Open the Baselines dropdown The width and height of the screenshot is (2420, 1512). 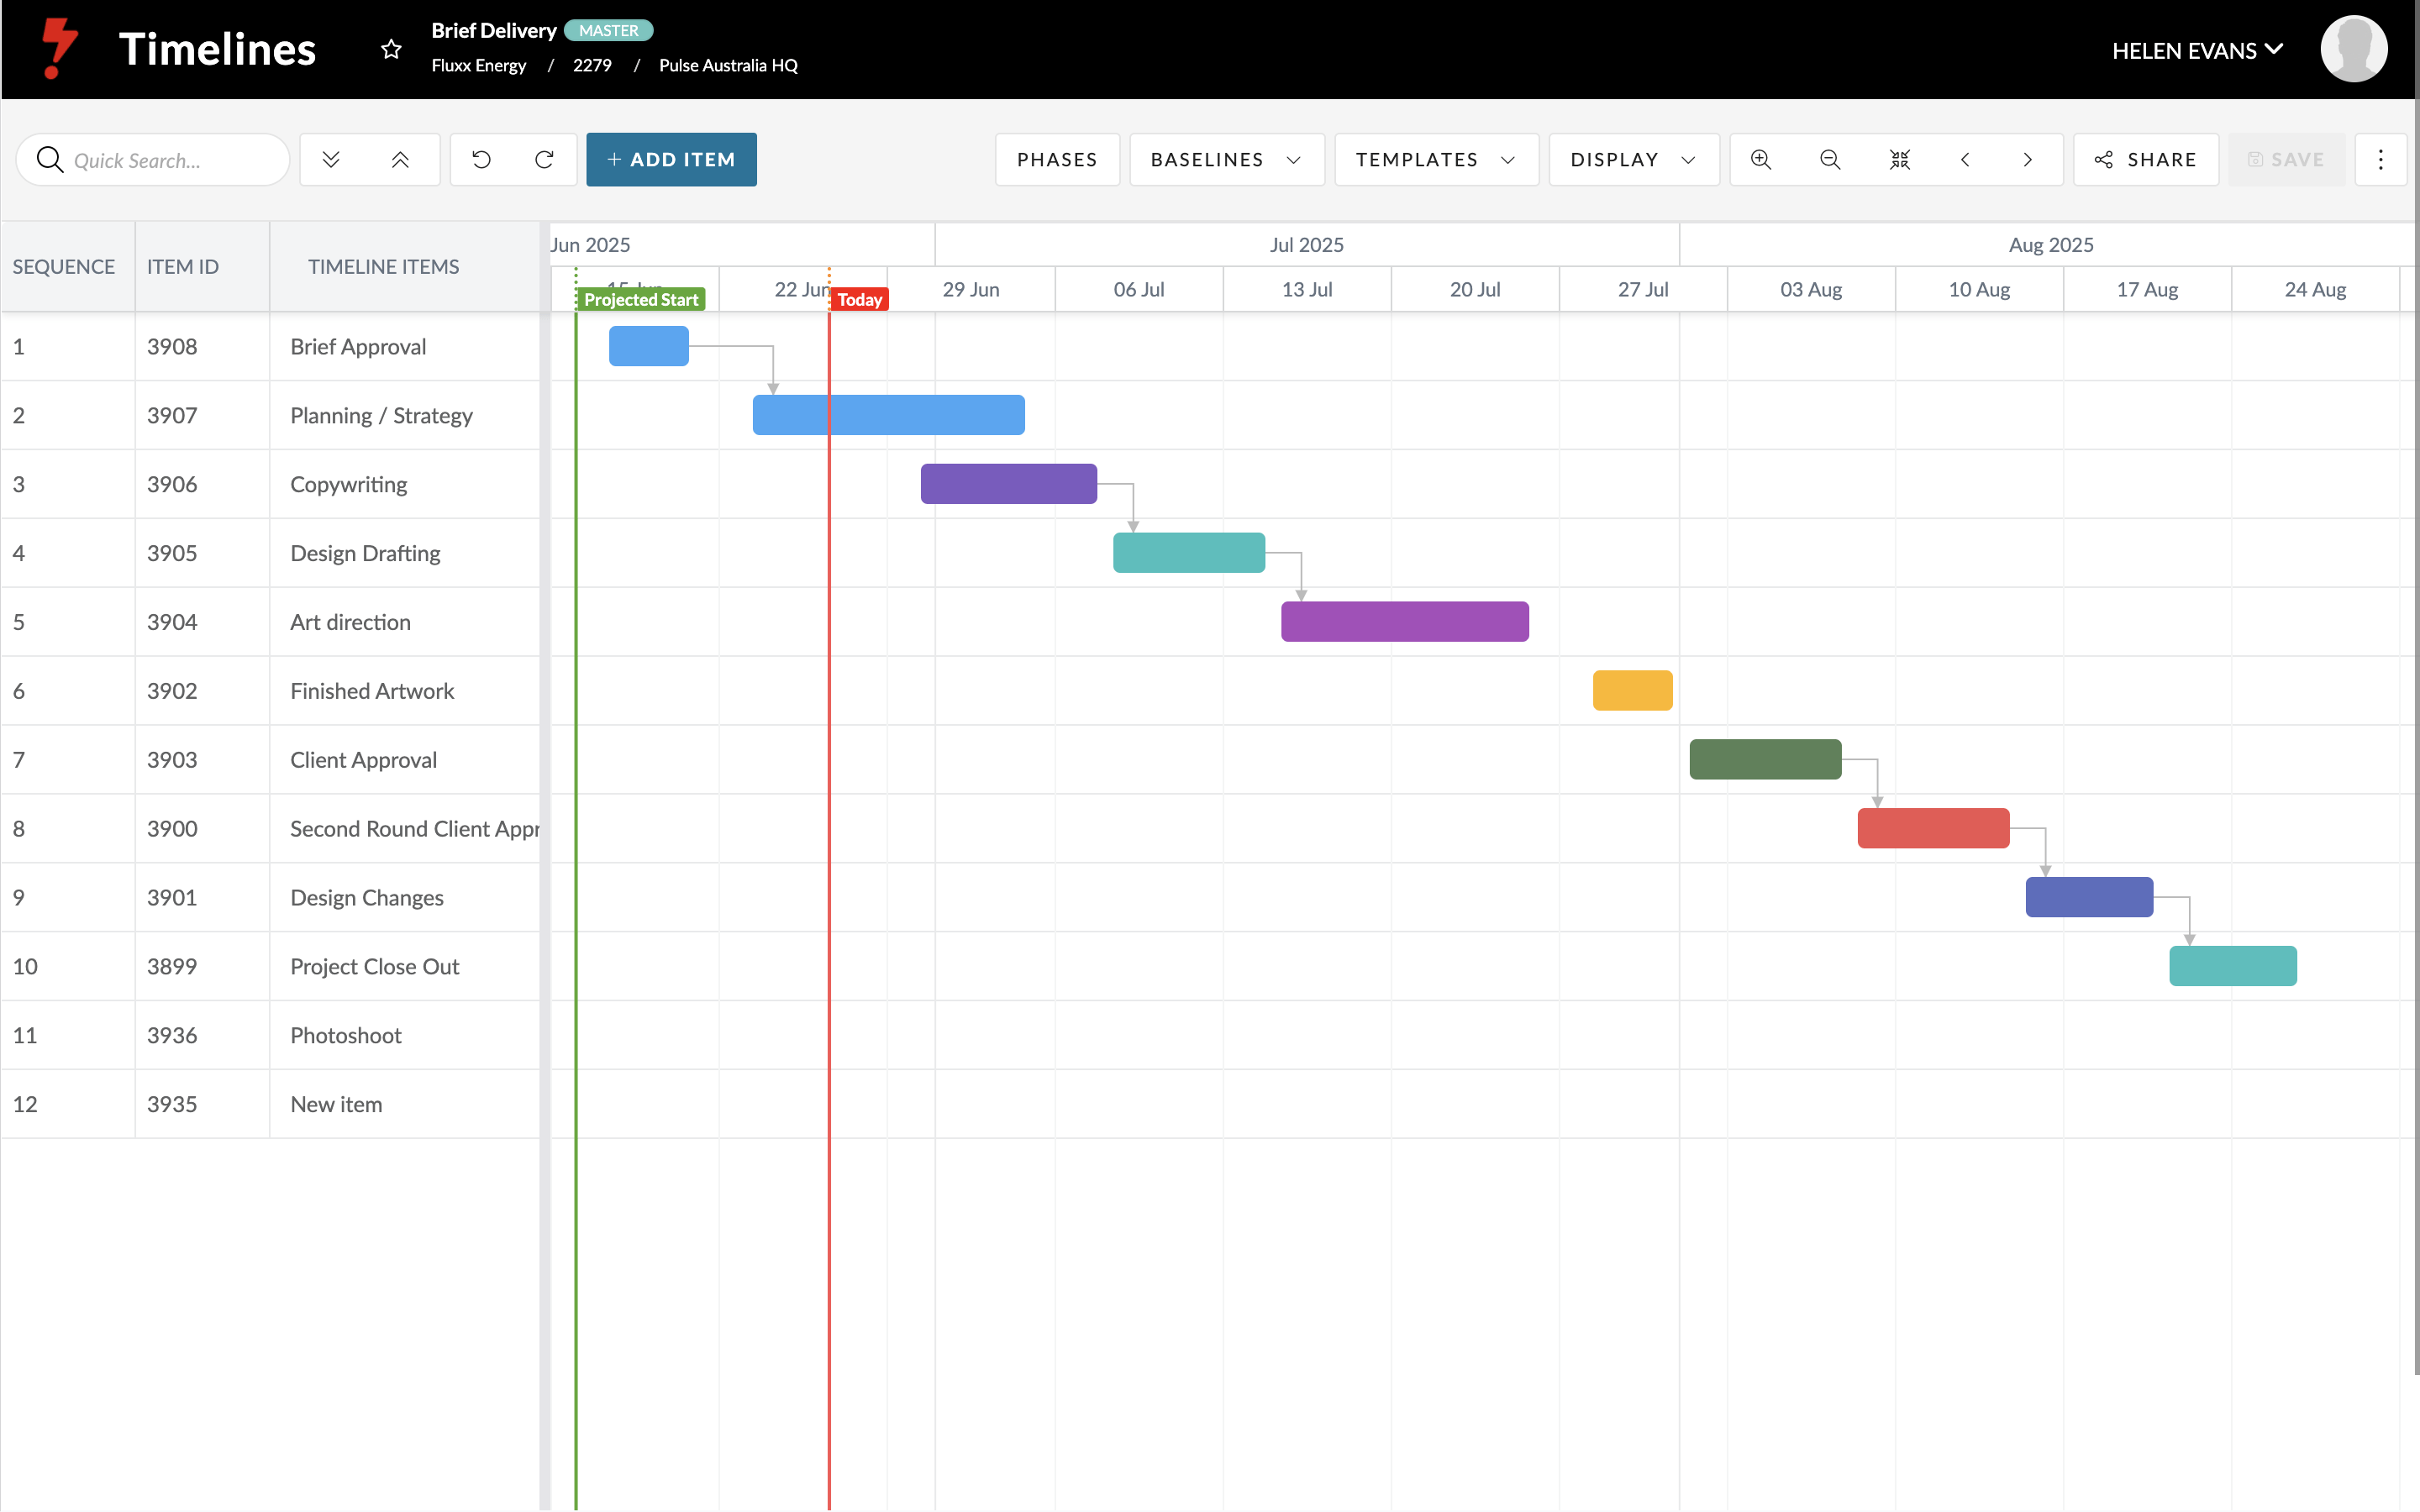point(1226,160)
